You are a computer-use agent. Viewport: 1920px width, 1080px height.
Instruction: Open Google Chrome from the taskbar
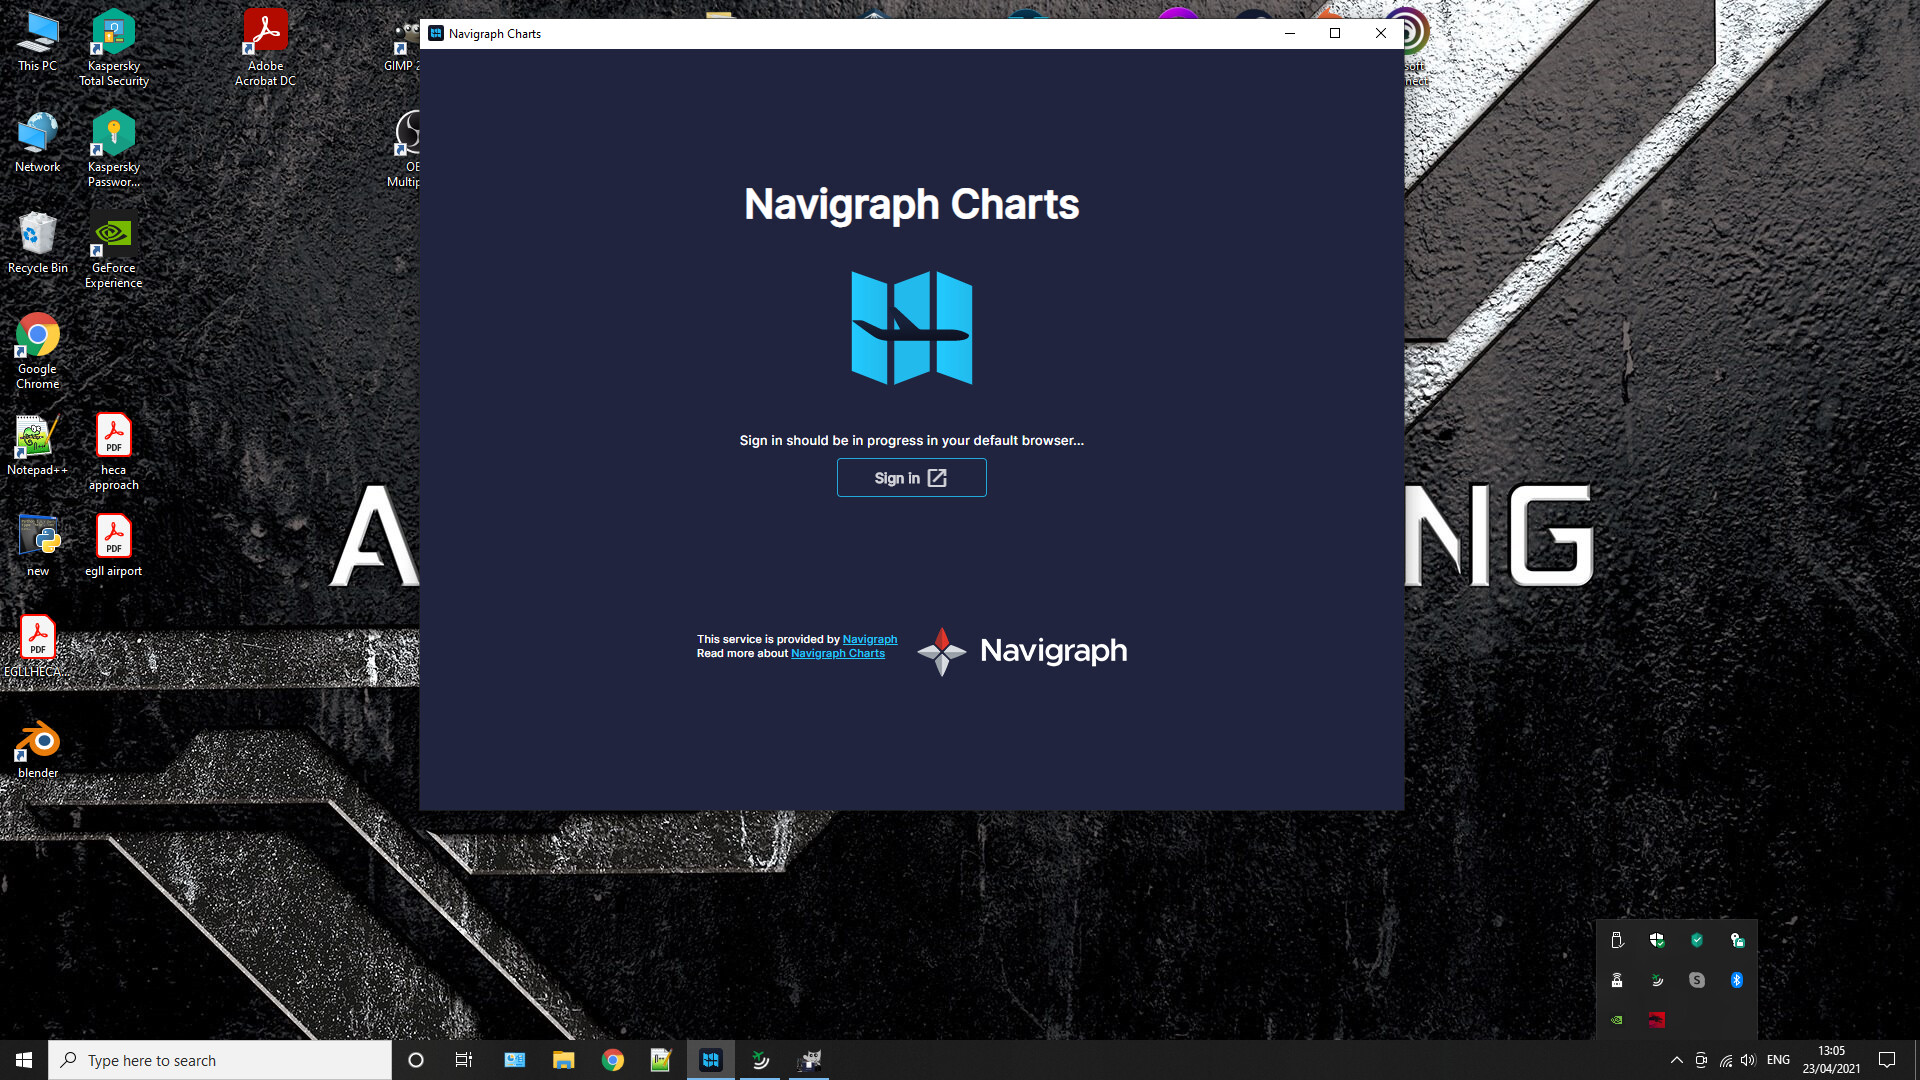613,1060
